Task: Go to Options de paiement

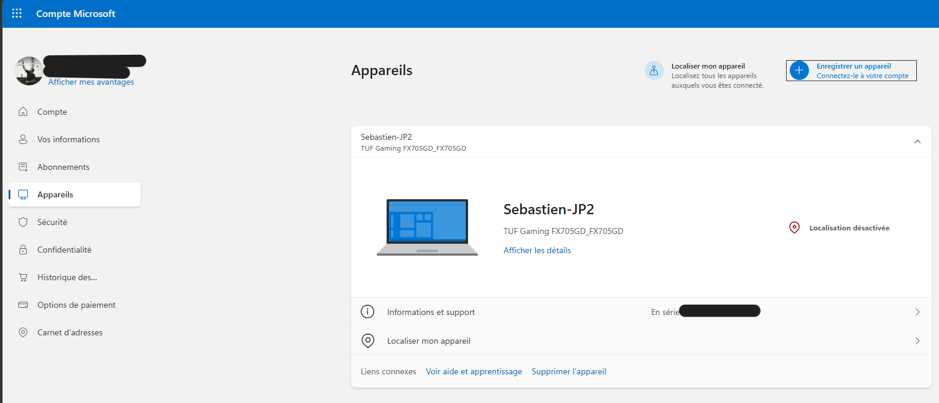Action: pos(75,305)
